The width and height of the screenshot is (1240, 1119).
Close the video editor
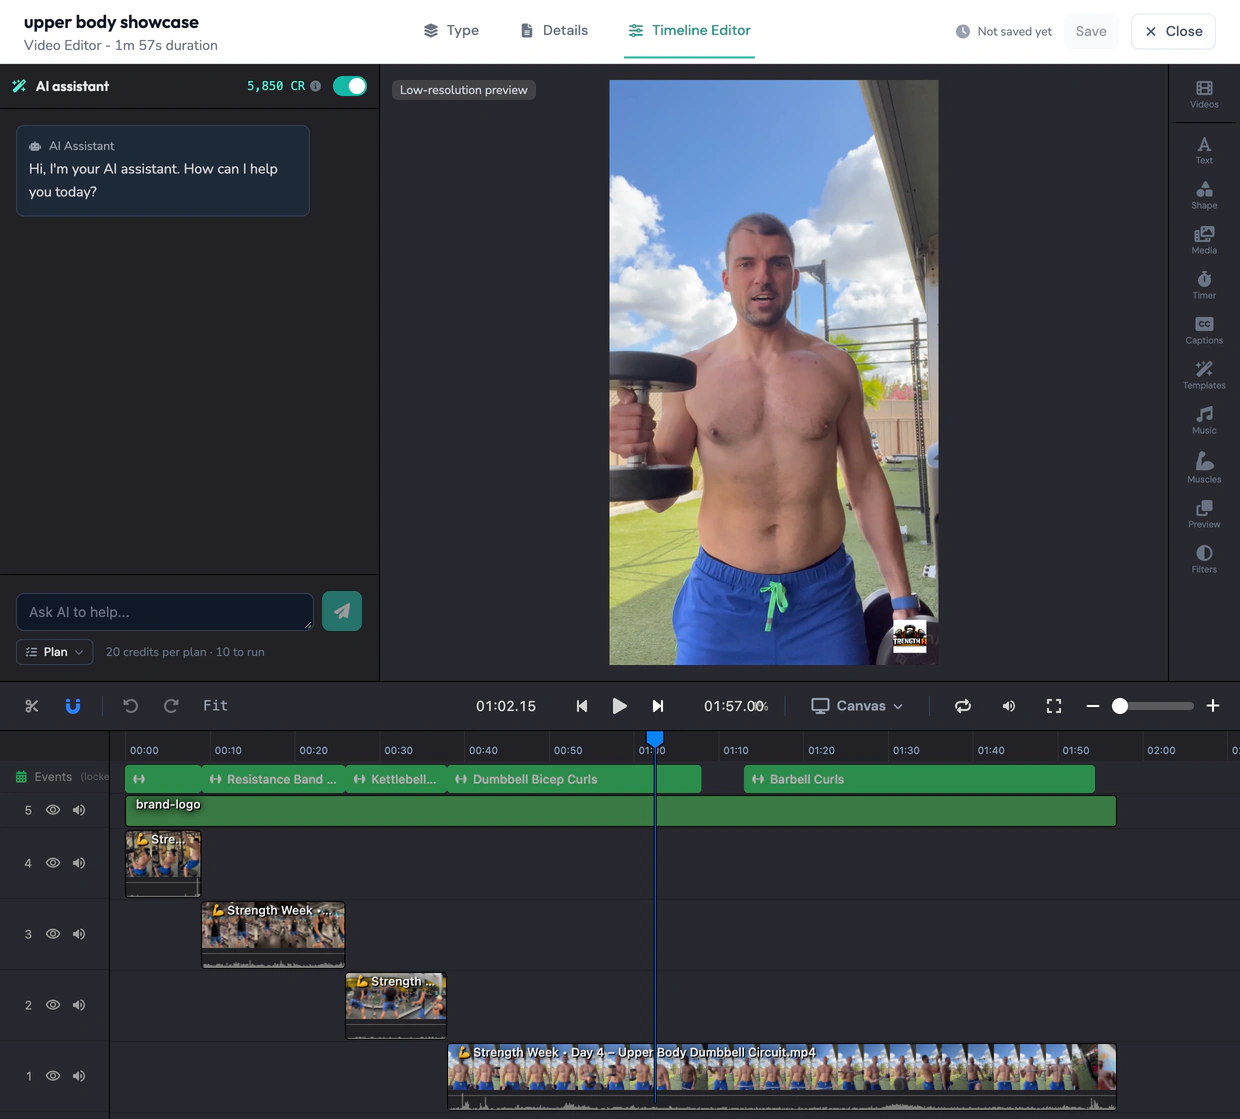pyautogui.click(x=1173, y=31)
